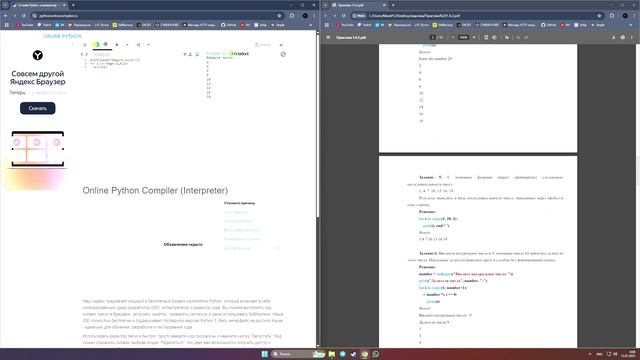Screen dimensions: 640x360
Task: Open the Online Python editor settings gear
Action: pos(106,44)
